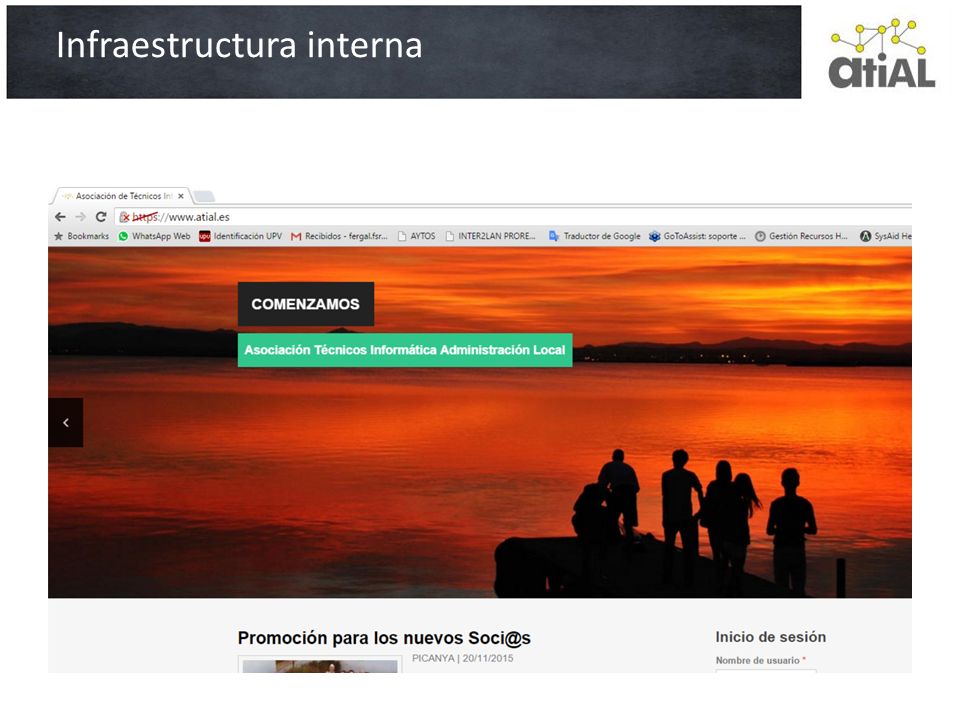Viewport: 960px width, 720px height.
Task: Click the insecure https lock icon
Action: tap(124, 217)
